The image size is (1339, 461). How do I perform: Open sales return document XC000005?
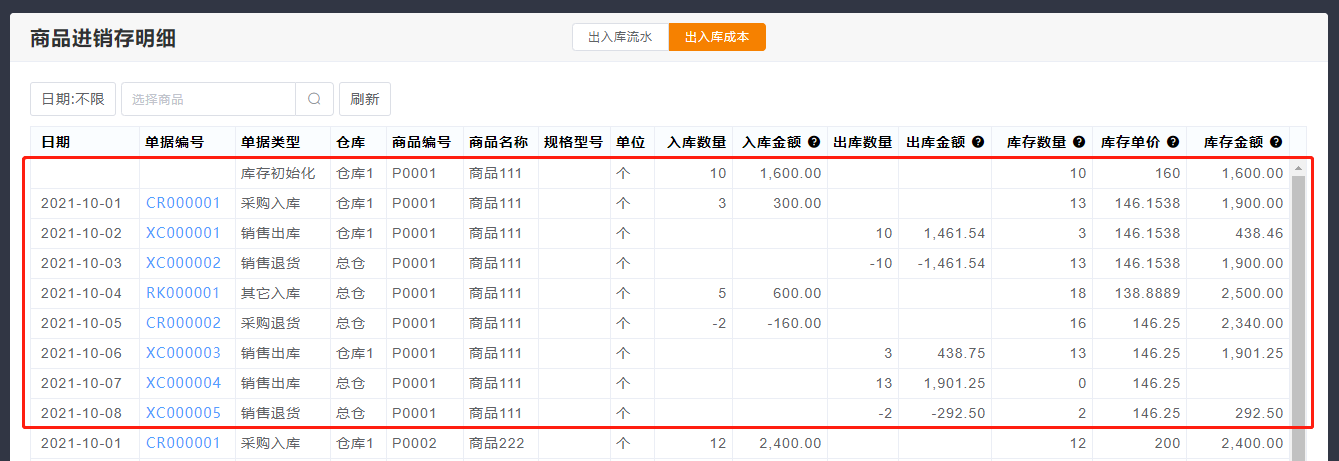click(183, 413)
